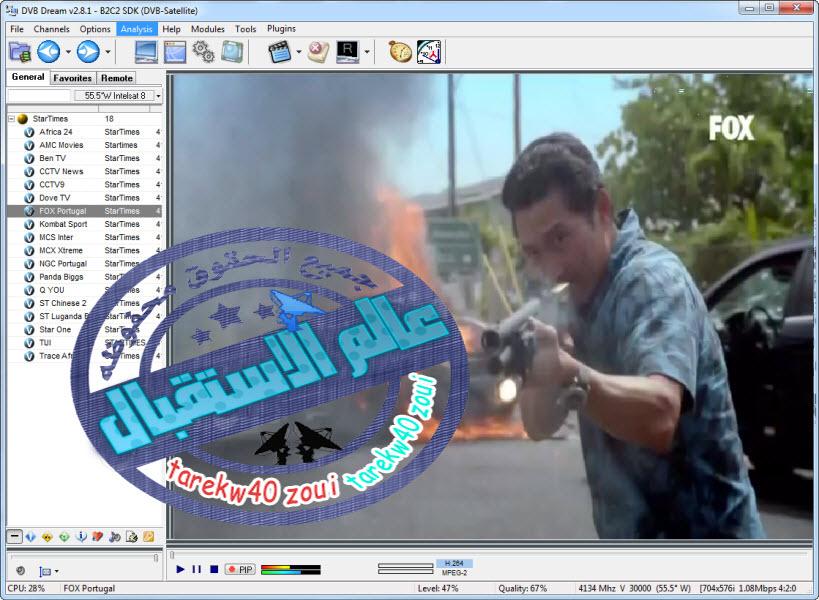Collapse the StarTimes provider tree node
819x600 pixels.
coord(11,119)
